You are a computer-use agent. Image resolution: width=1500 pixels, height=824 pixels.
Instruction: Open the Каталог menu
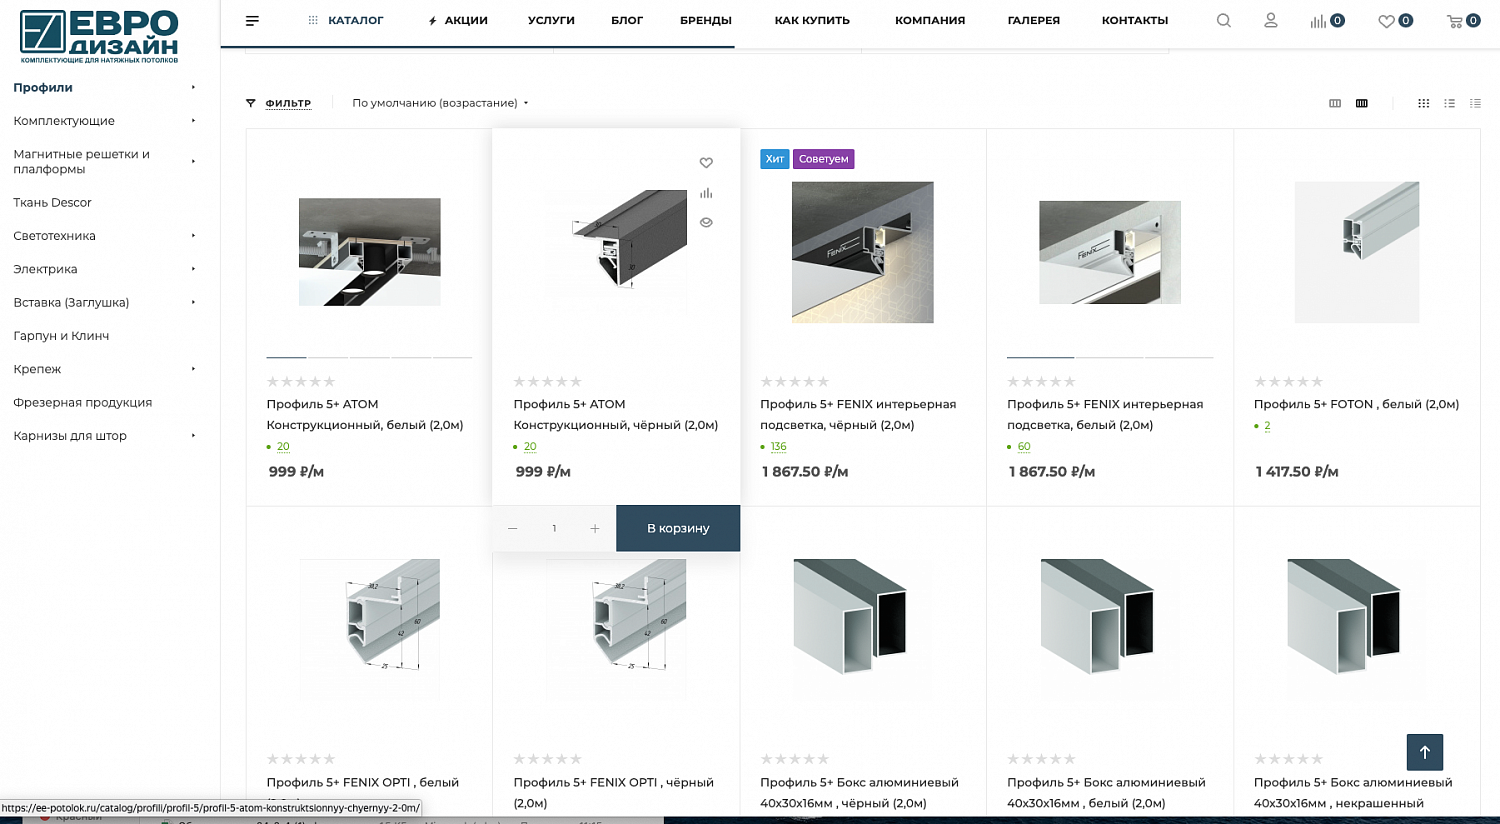(x=345, y=20)
